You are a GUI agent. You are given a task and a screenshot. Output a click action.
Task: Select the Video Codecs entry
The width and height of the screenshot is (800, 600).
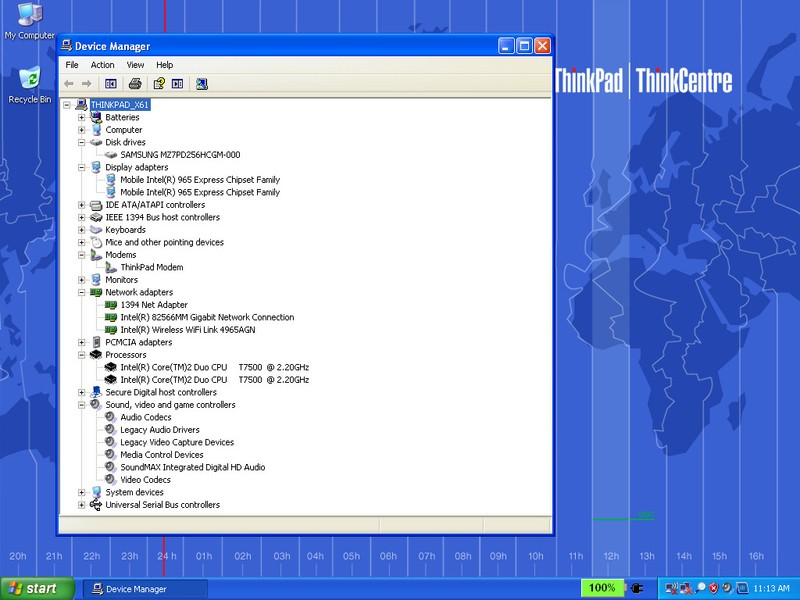pyautogui.click(x=145, y=480)
